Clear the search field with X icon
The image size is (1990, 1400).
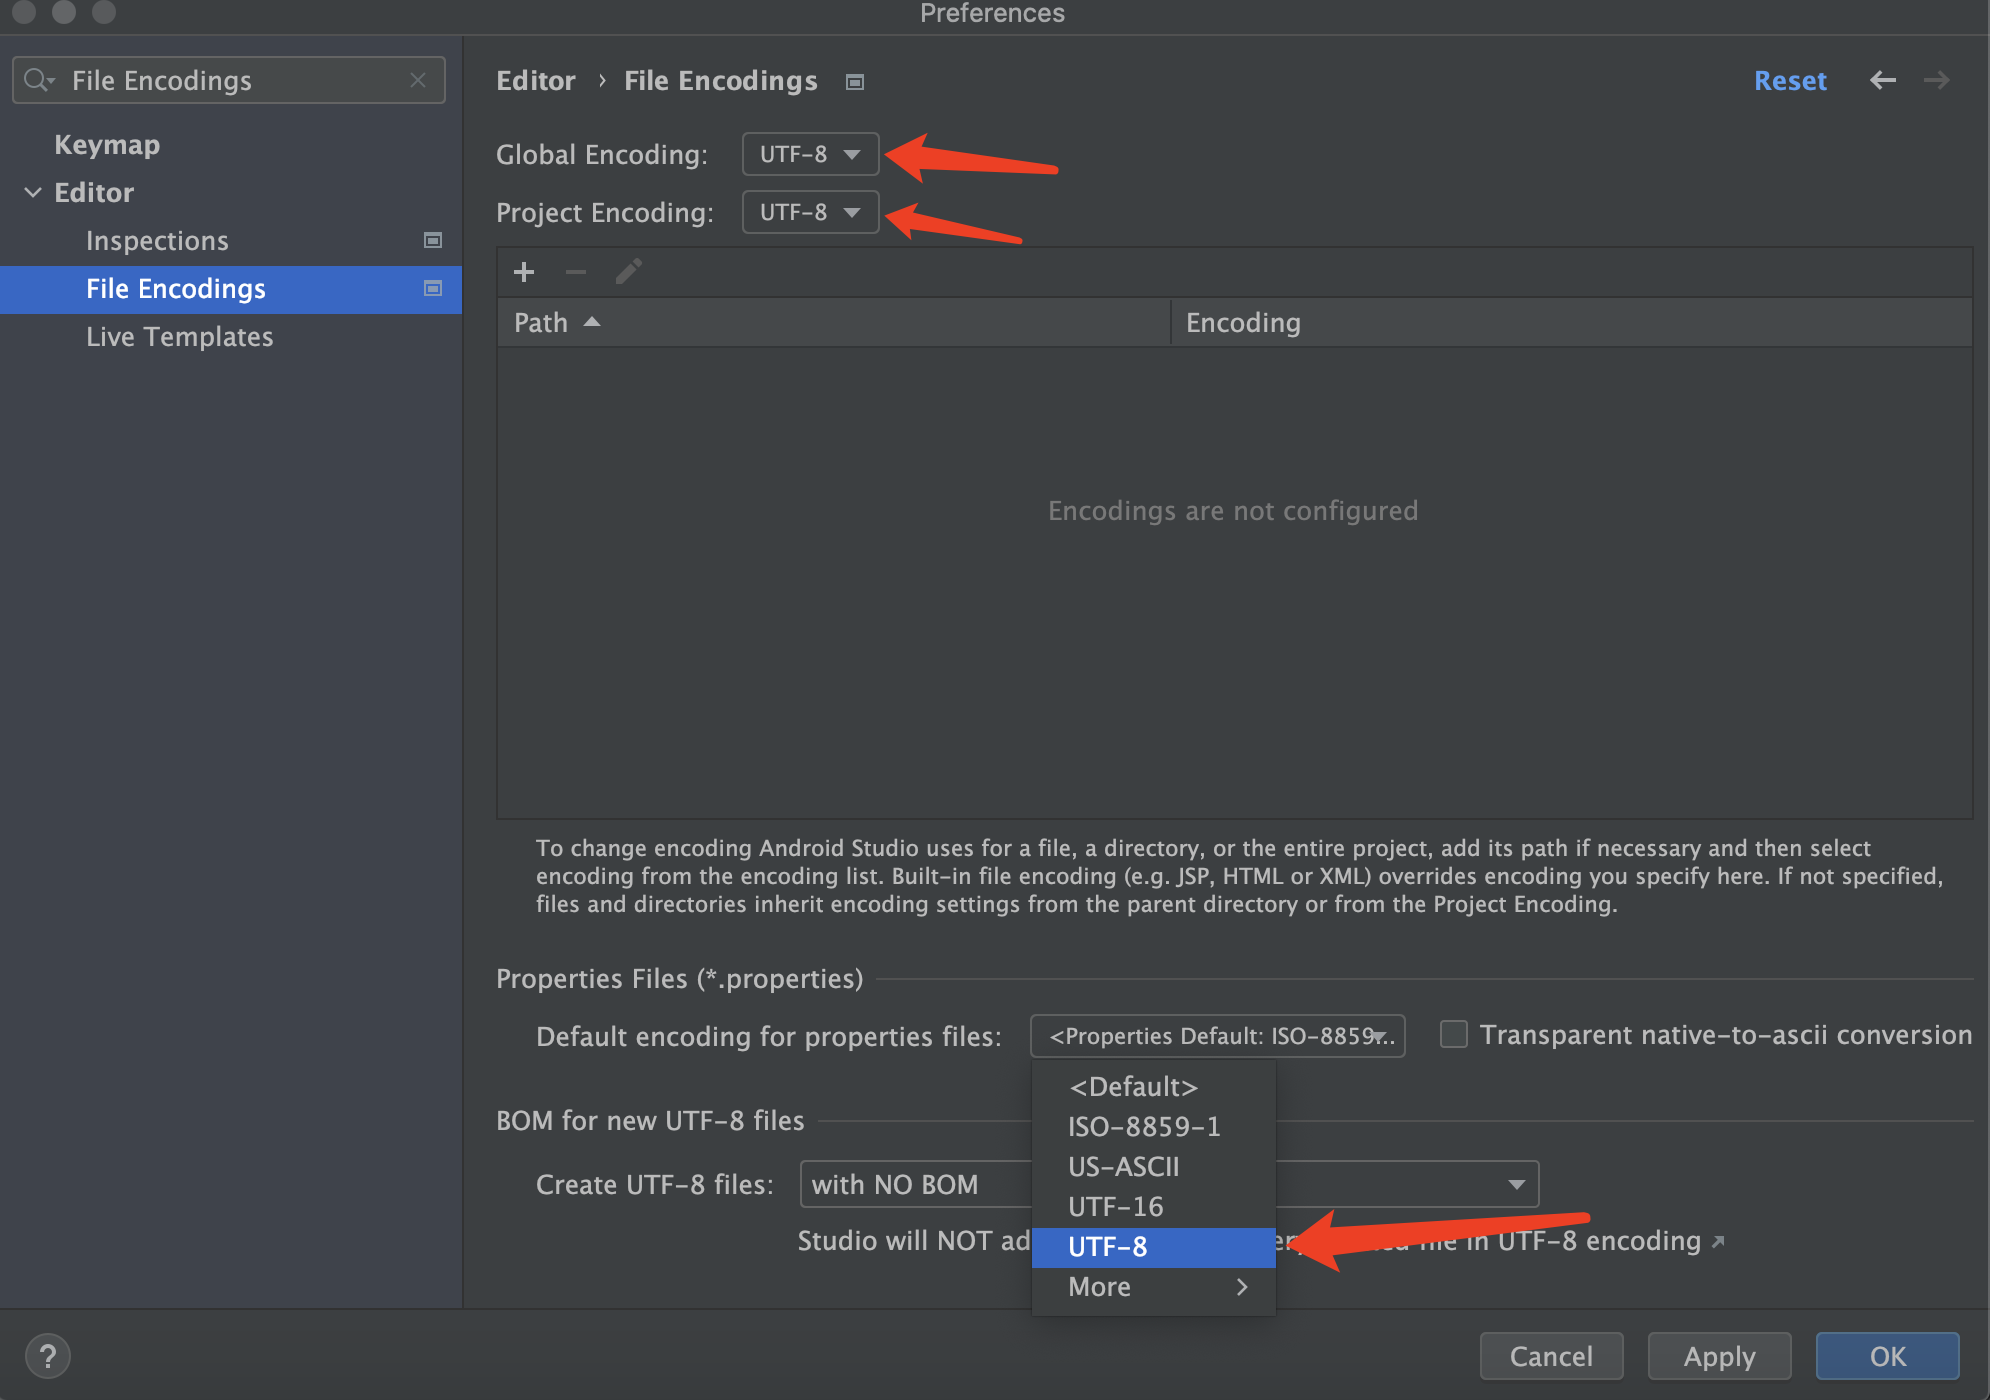[418, 80]
